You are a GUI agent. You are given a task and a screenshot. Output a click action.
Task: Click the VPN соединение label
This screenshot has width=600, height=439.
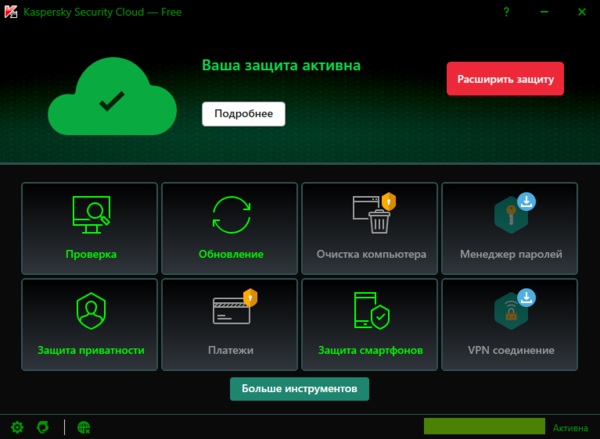tap(511, 350)
